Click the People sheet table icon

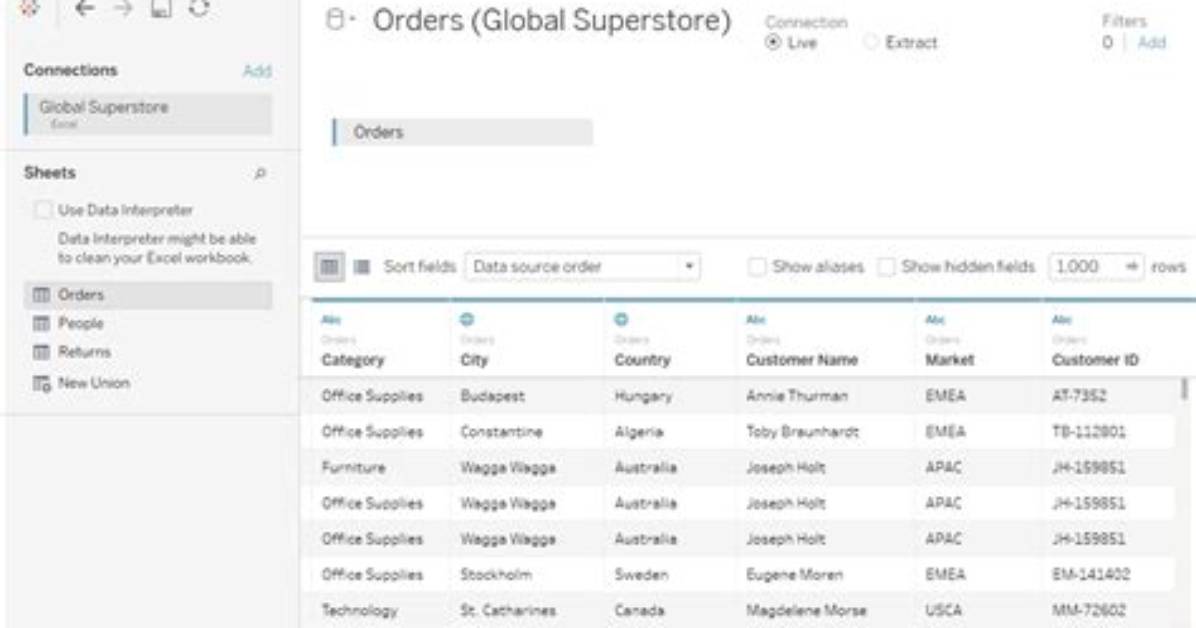[41, 324]
